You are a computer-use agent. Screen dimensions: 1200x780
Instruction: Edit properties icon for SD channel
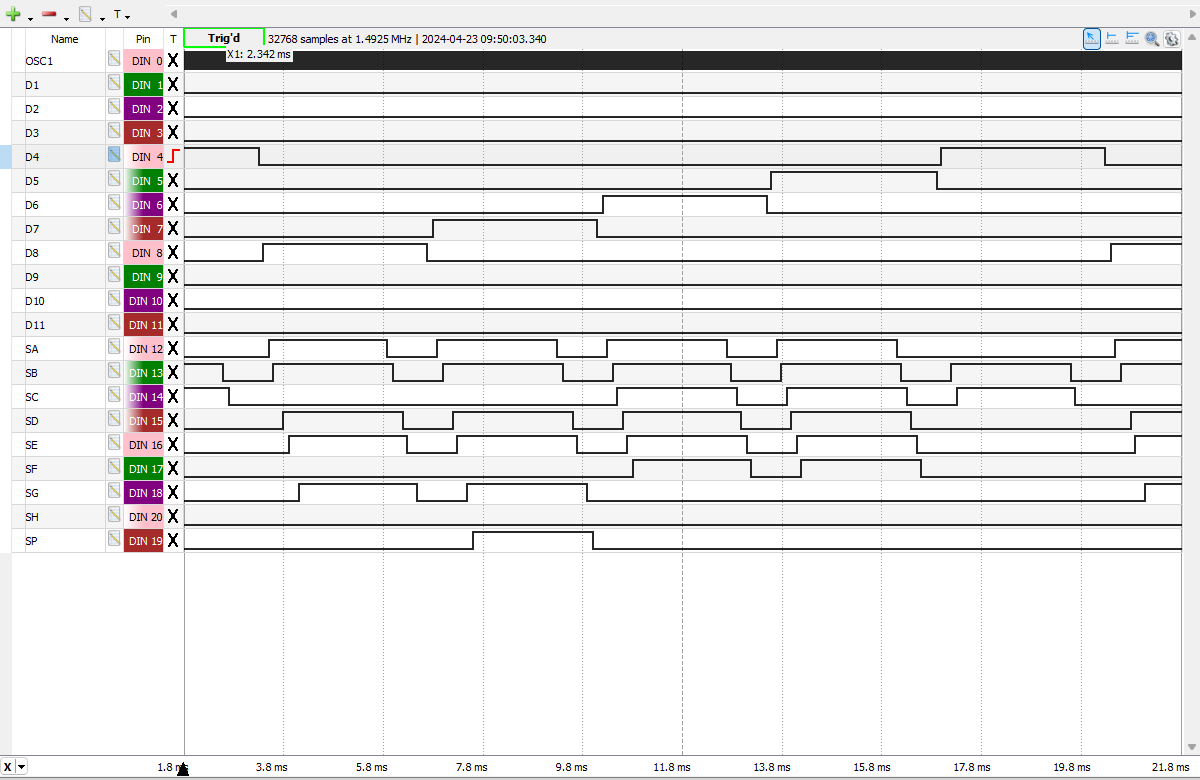[x=114, y=420]
